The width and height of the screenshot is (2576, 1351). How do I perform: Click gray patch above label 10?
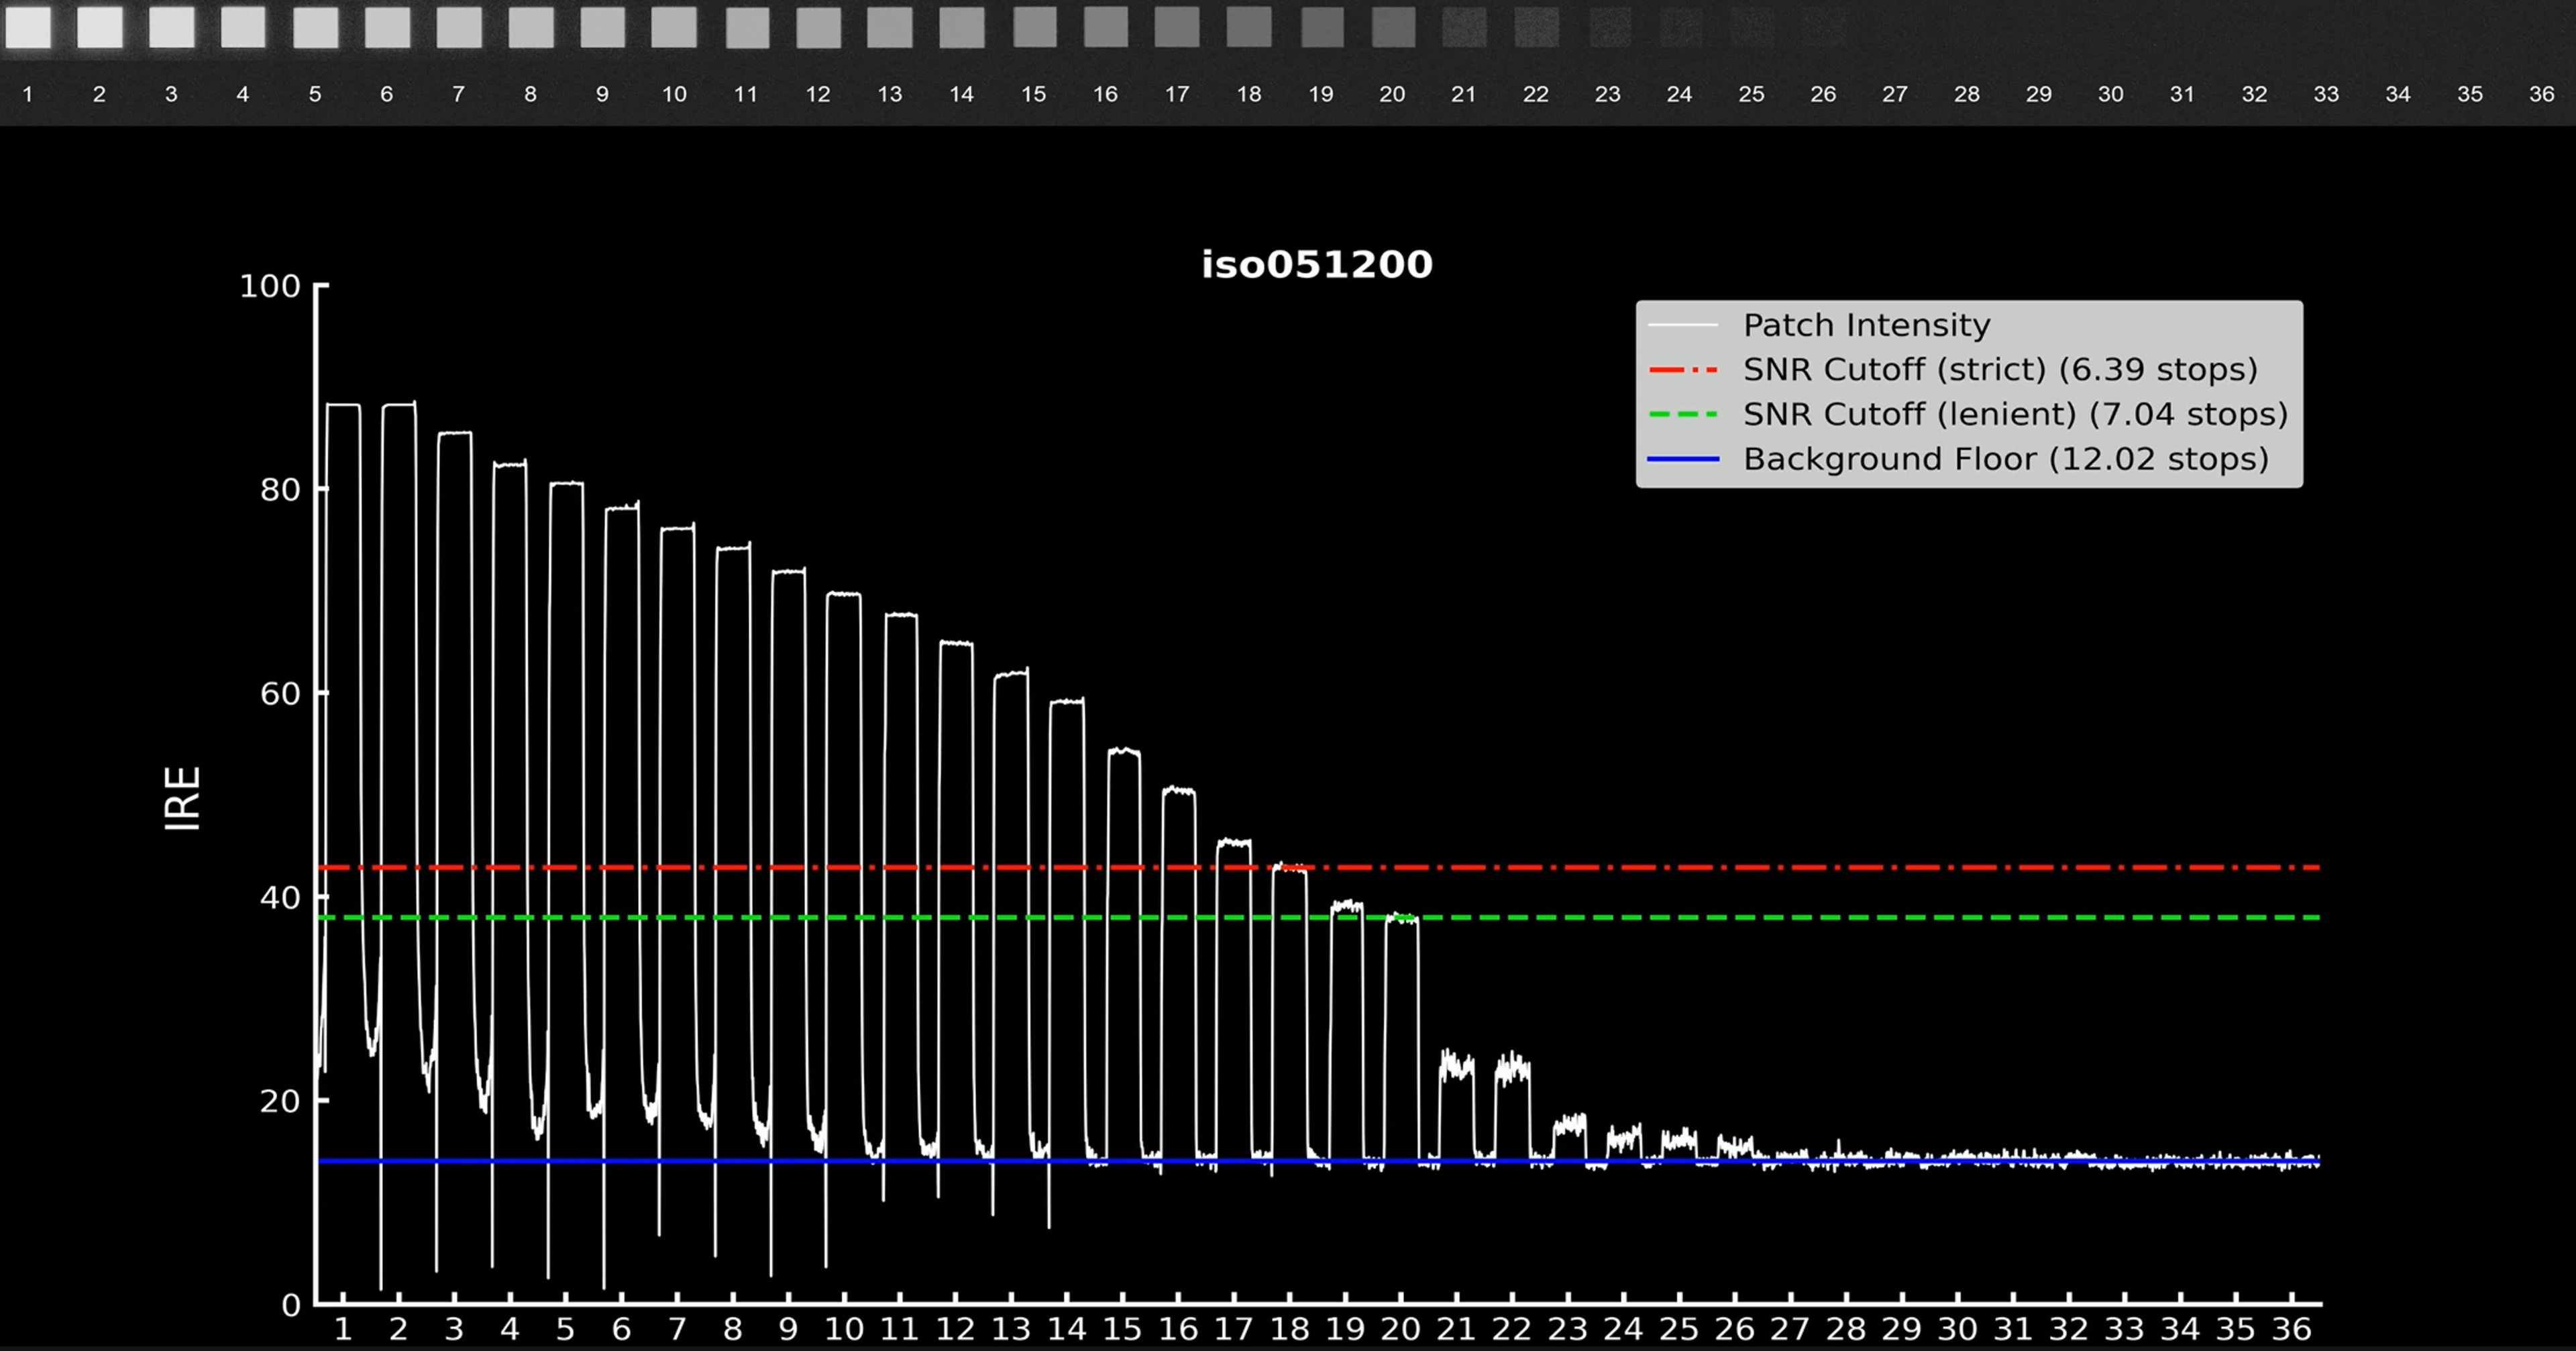[x=674, y=27]
